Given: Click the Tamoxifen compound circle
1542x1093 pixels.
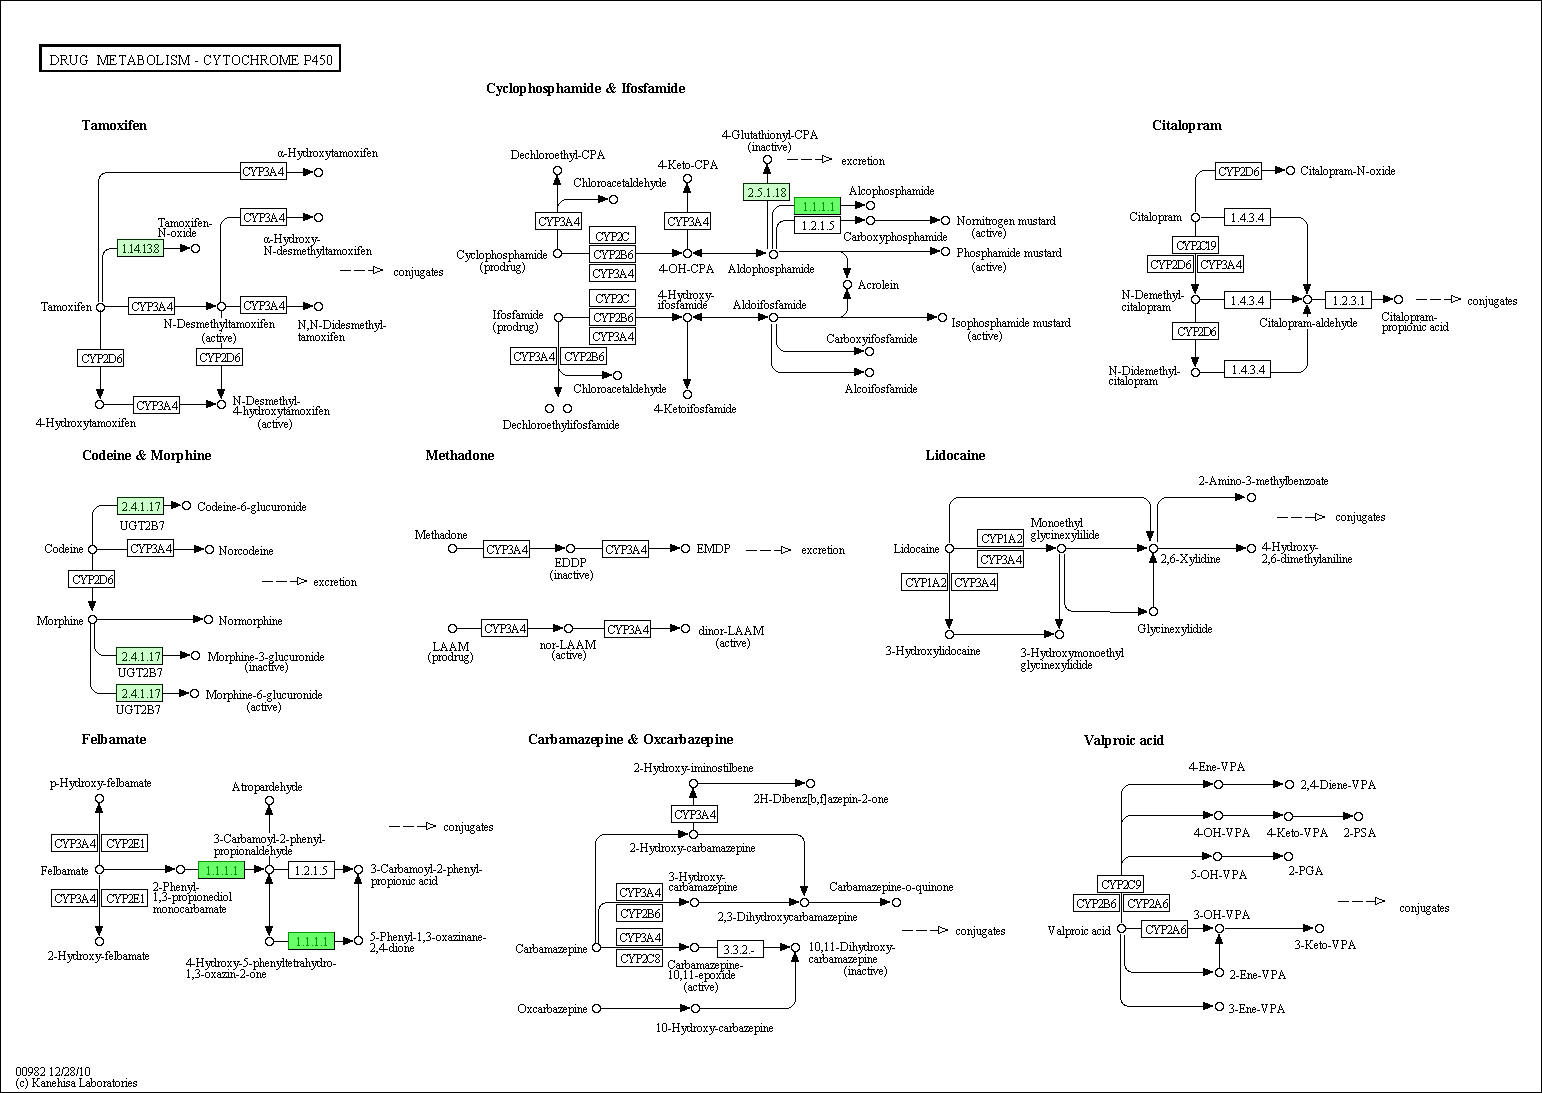Looking at the screenshot, I should (x=100, y=307).
